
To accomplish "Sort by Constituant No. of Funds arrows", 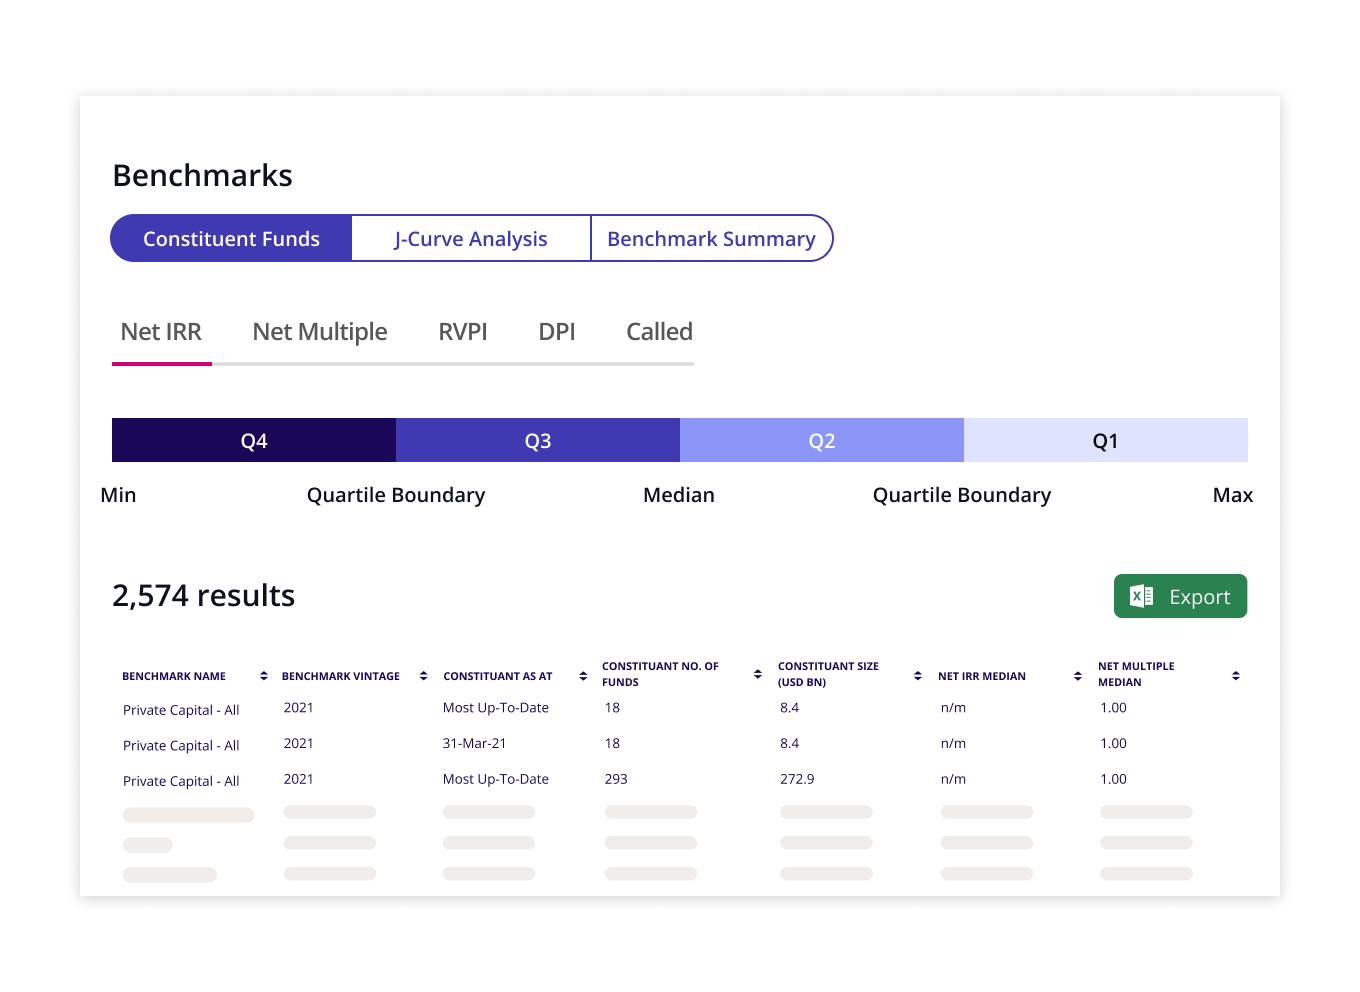I will (x=758, y=674).
